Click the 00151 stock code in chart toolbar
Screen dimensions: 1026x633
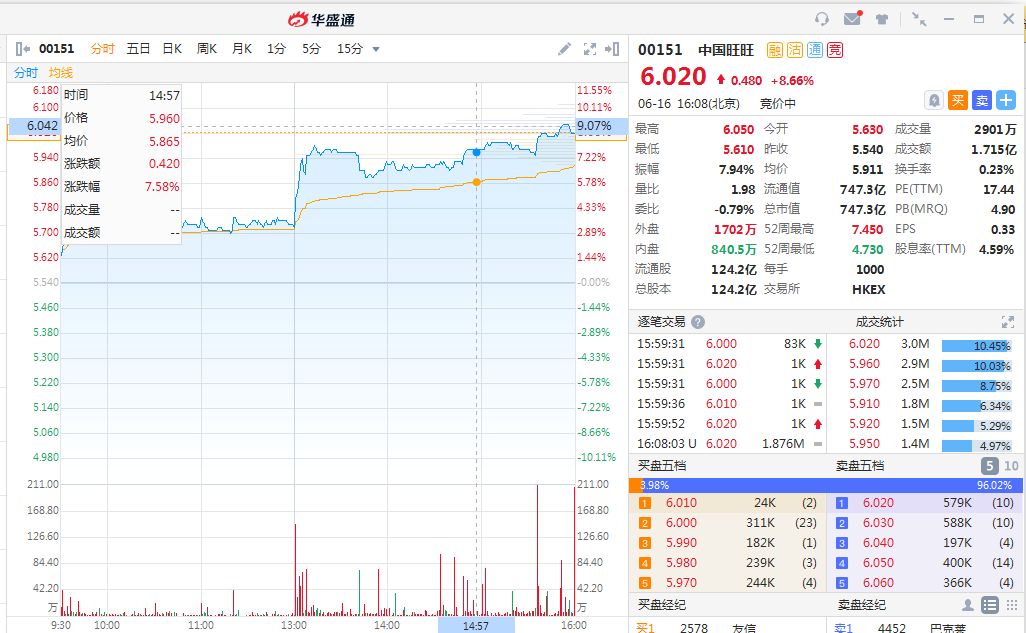click(57, 49)
